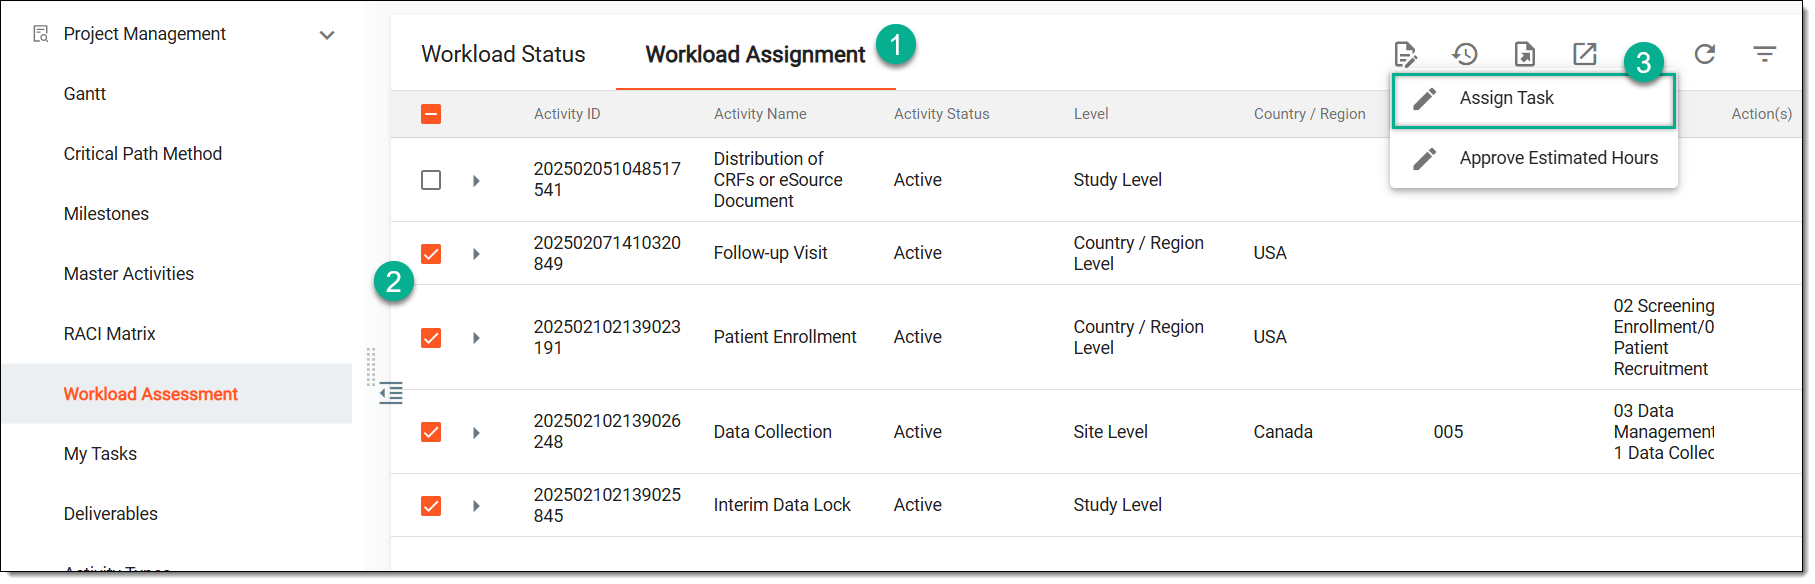Click the open in new window icon
Screen dimensions: 1815x584
point(1585,54)
